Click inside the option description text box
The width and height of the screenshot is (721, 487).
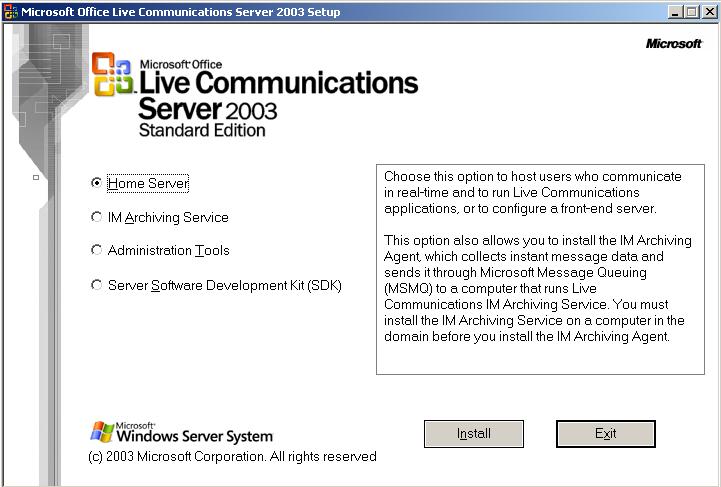(x=540, y=270)
